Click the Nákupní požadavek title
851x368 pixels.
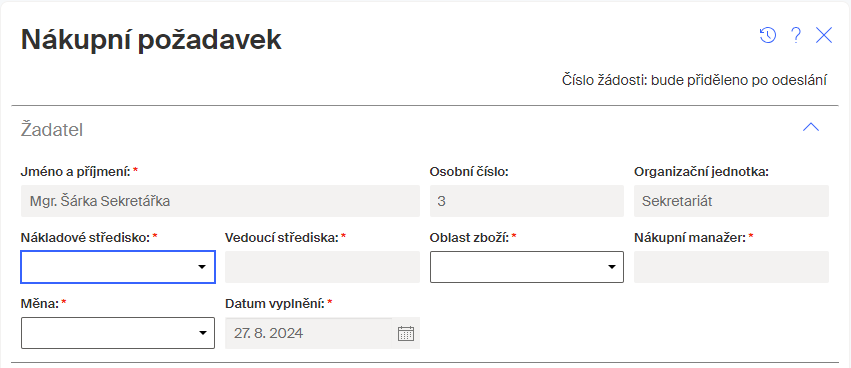pos(151,40)
